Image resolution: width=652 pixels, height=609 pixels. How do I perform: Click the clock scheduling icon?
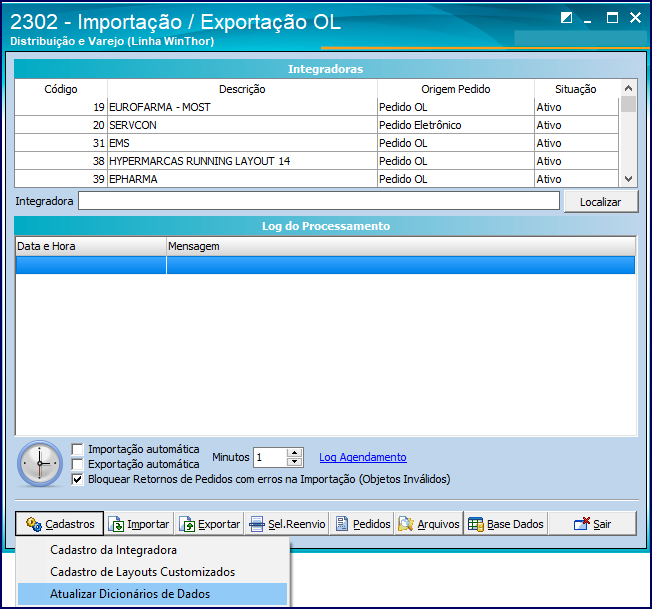tap(40, 464)
